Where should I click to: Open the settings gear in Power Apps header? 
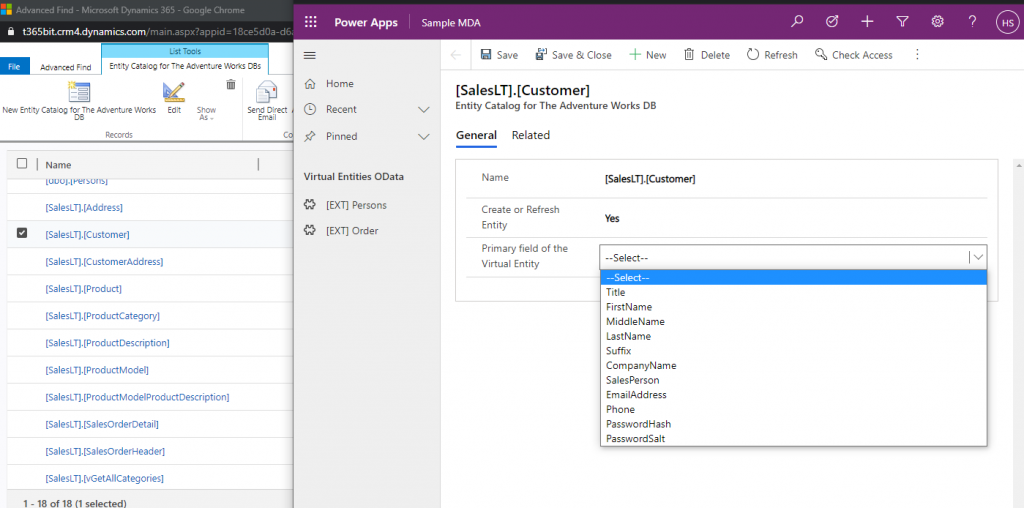click(x=938, y=22)
